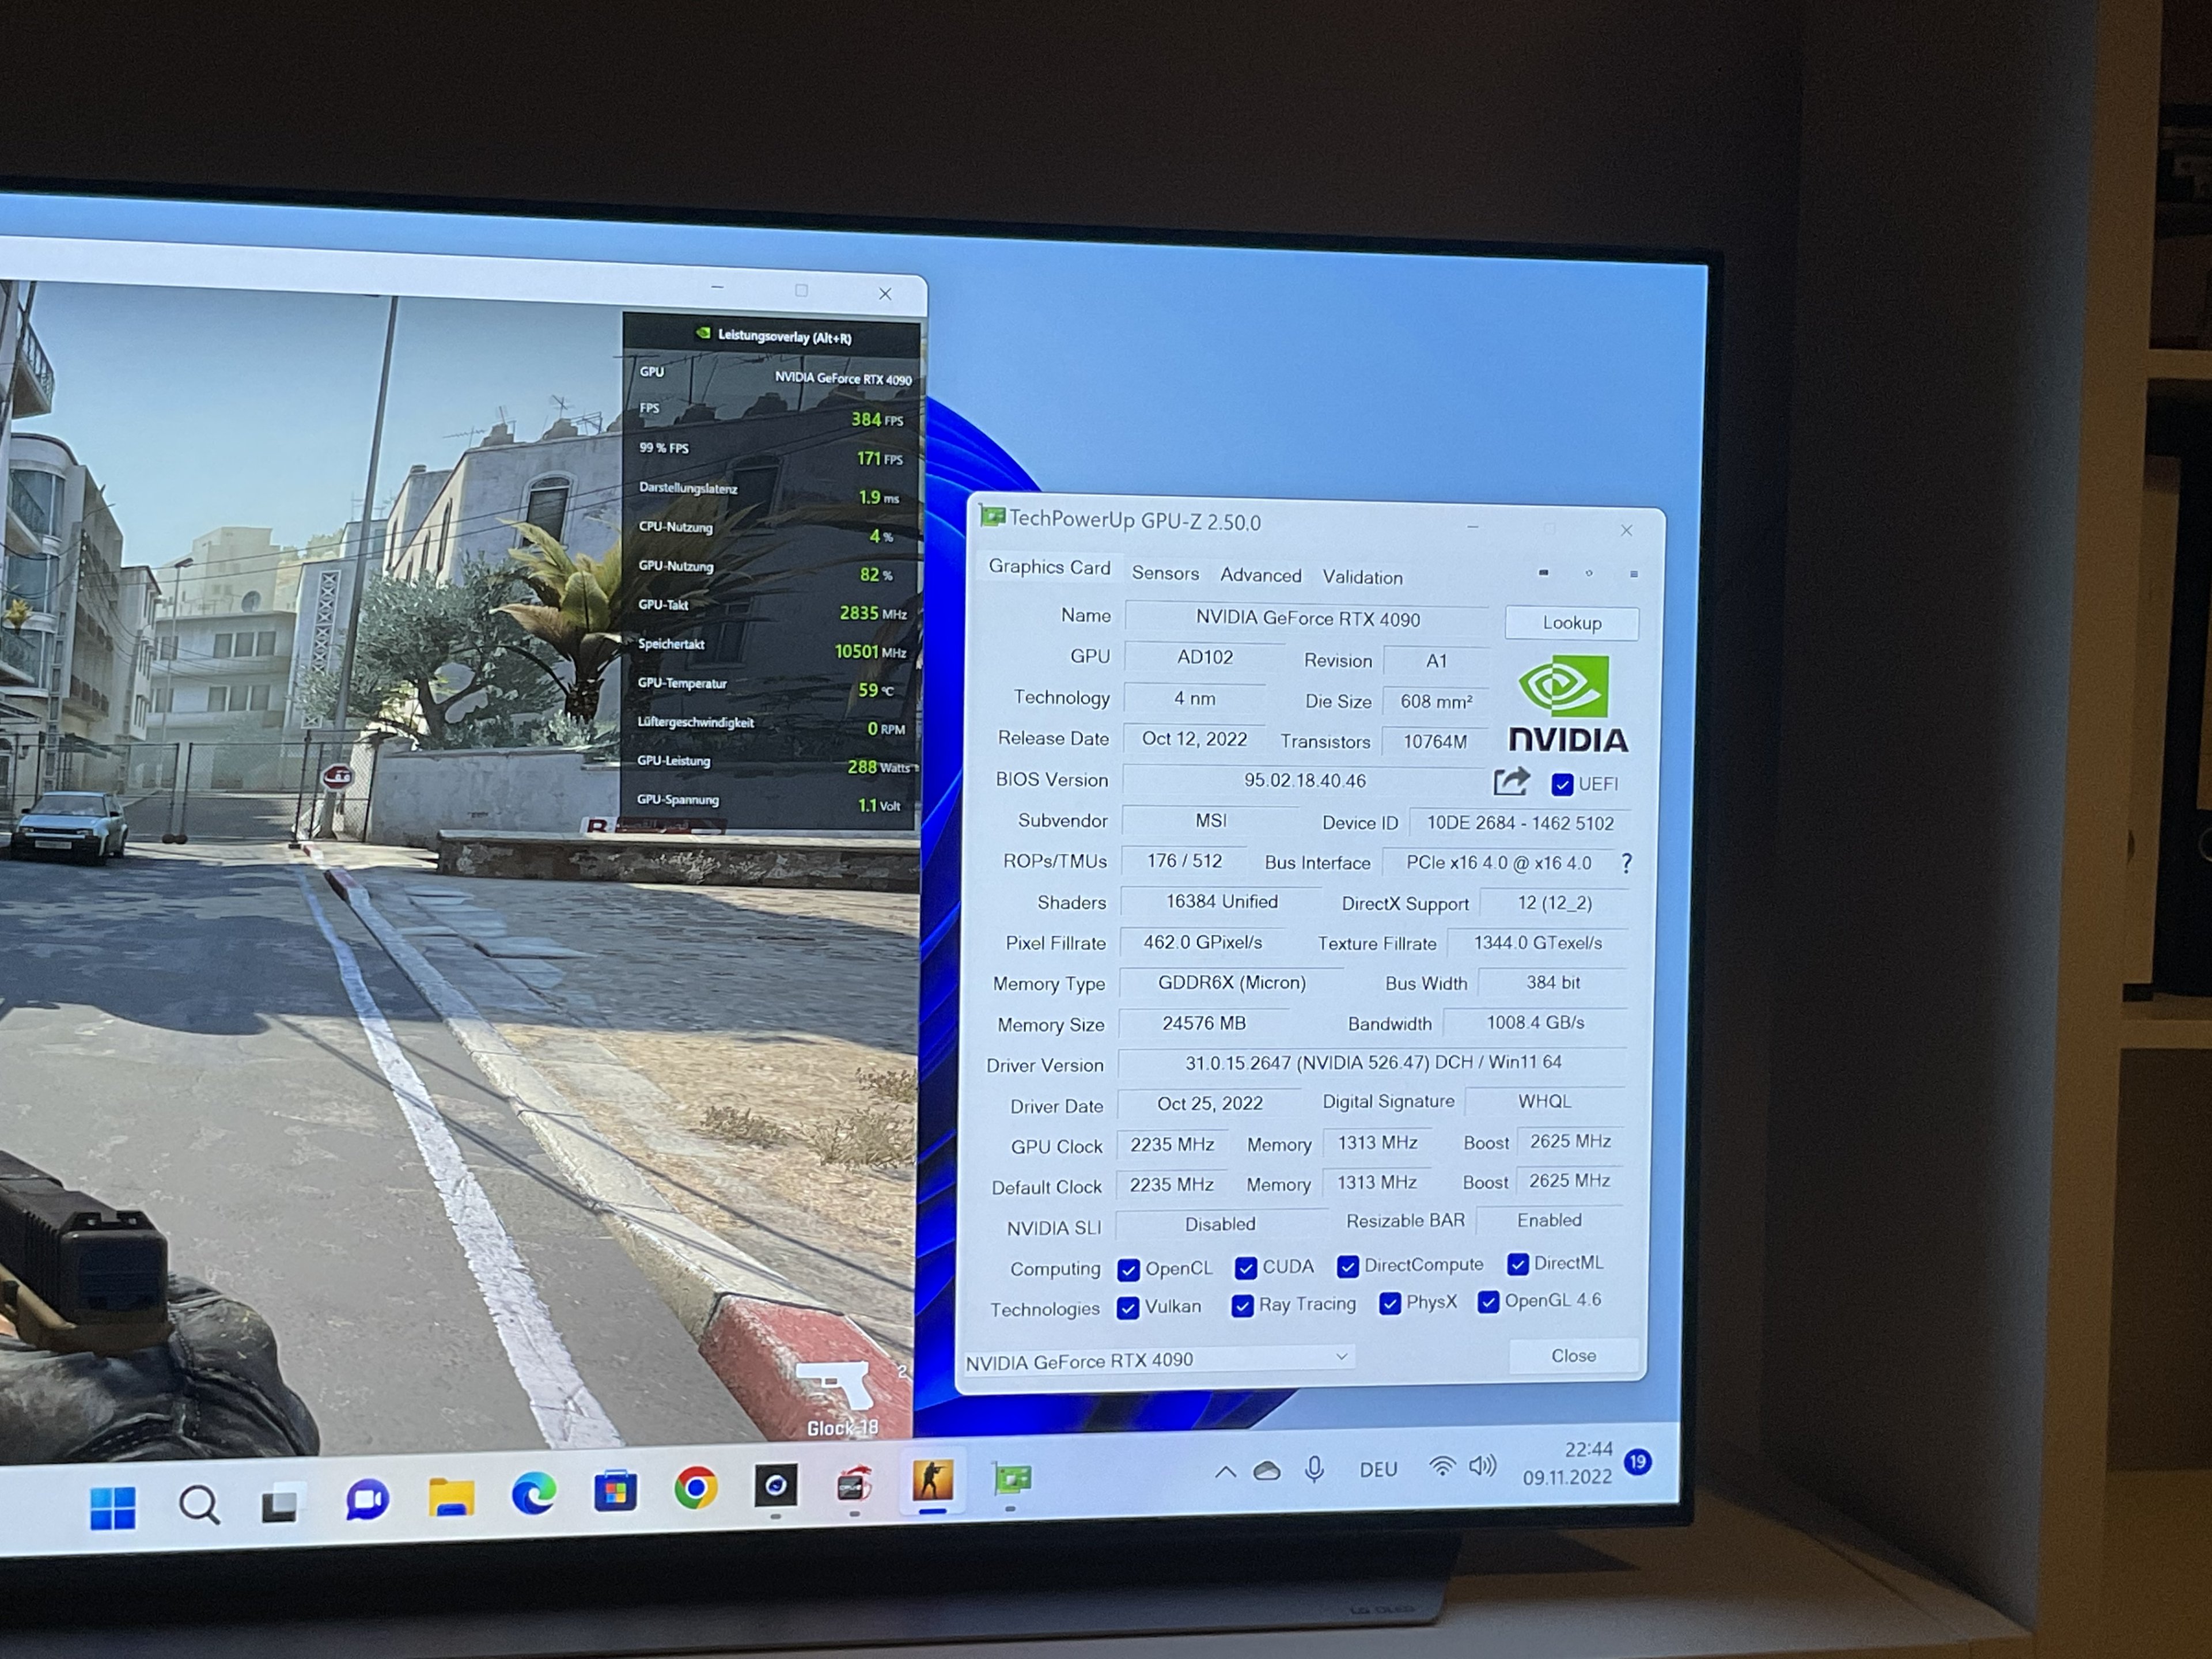Toggle the UEFI checkbox
This screenshot has height=1659, width=2212.
pyautogui.click(x=1562, y=785)
